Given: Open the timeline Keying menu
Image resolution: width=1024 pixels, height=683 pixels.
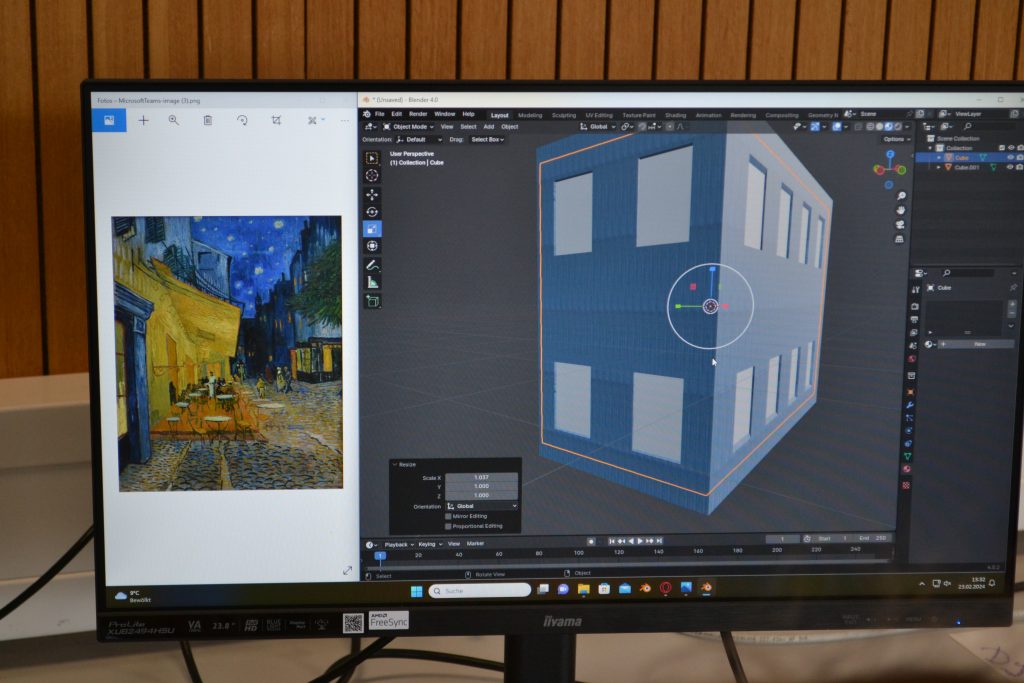Looking at the screenshot, I should point(430,544).
